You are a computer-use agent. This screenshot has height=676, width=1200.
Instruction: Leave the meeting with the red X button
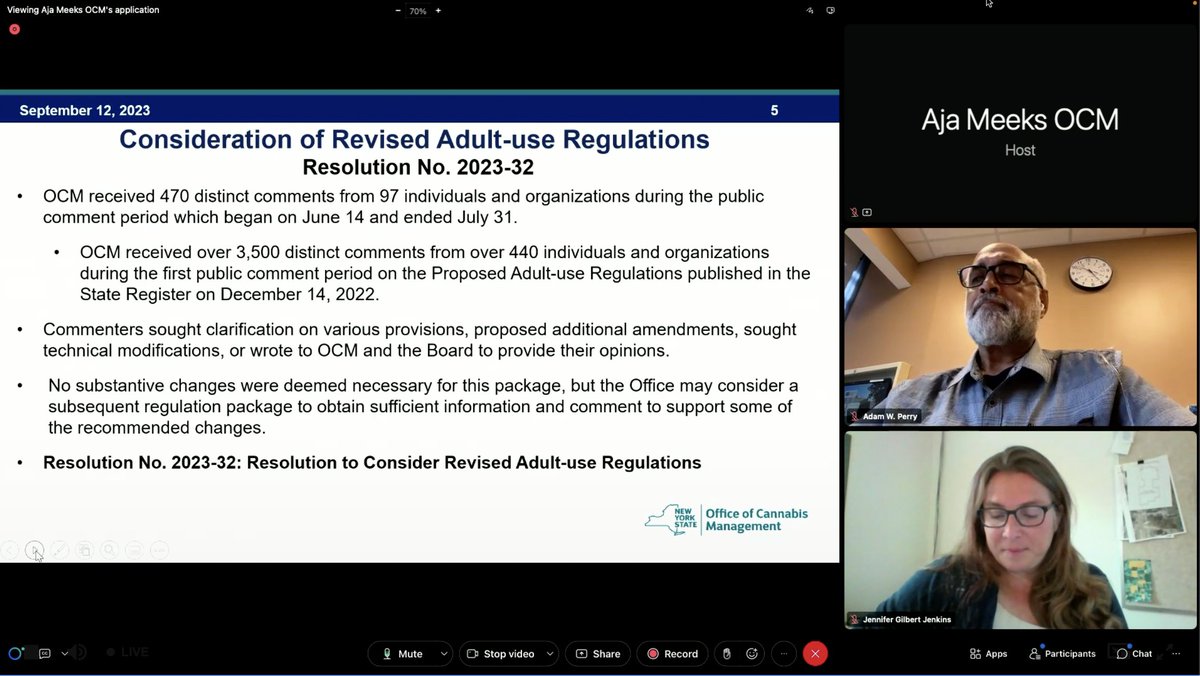coord(815,654)
